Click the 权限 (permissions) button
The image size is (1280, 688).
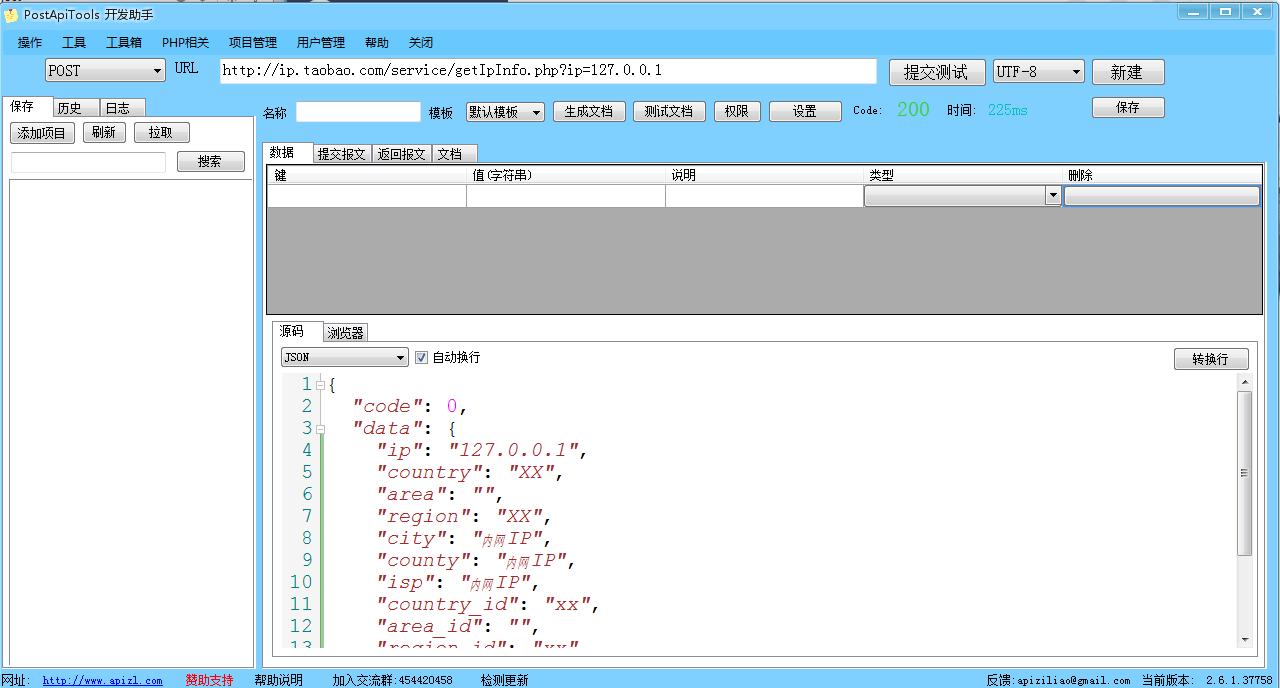737,111
